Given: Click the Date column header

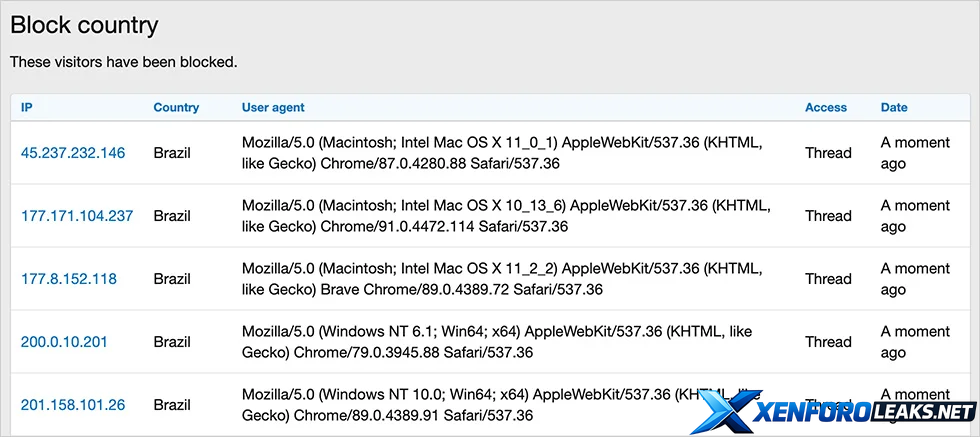Looking at the screenshot, I should (894, 107).
